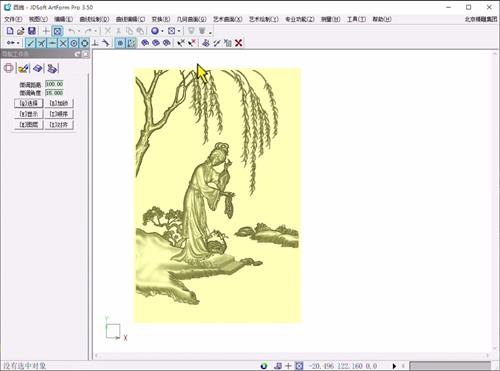Open the 文件(F) menu
This screenshot has width=500, height=371.
pos(13,19)
